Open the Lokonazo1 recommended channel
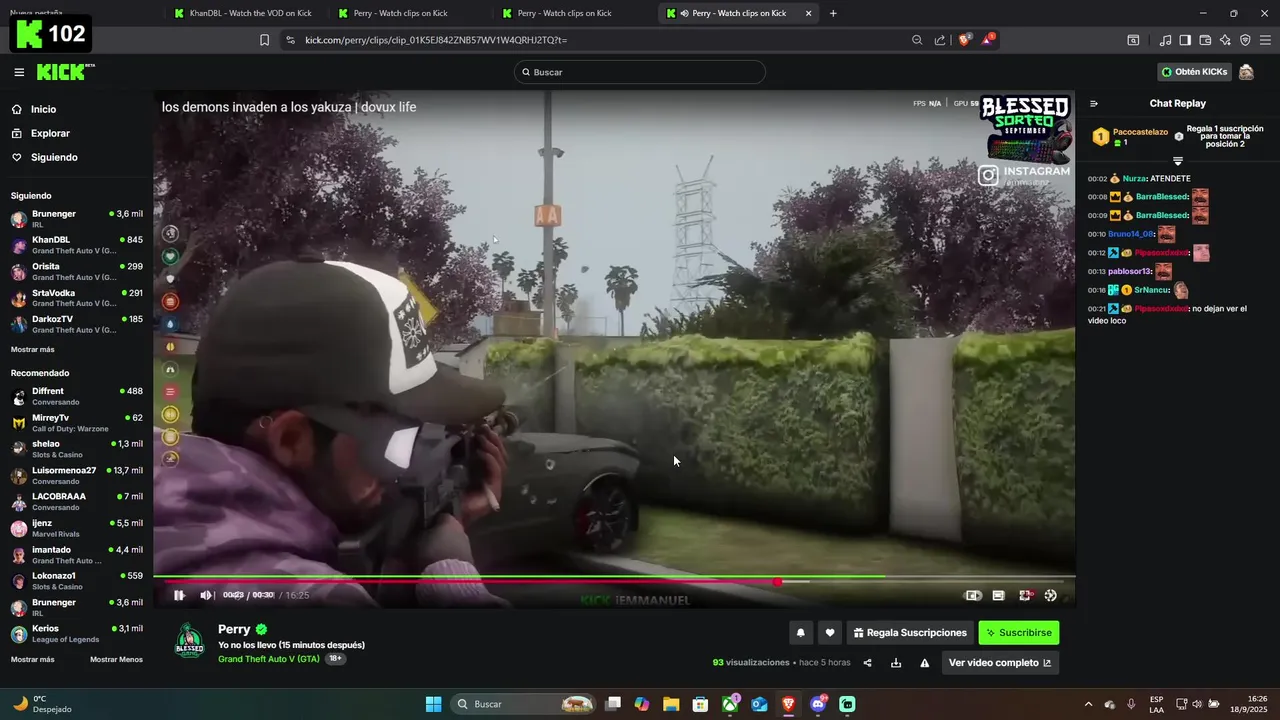 [x=77, y=581]
